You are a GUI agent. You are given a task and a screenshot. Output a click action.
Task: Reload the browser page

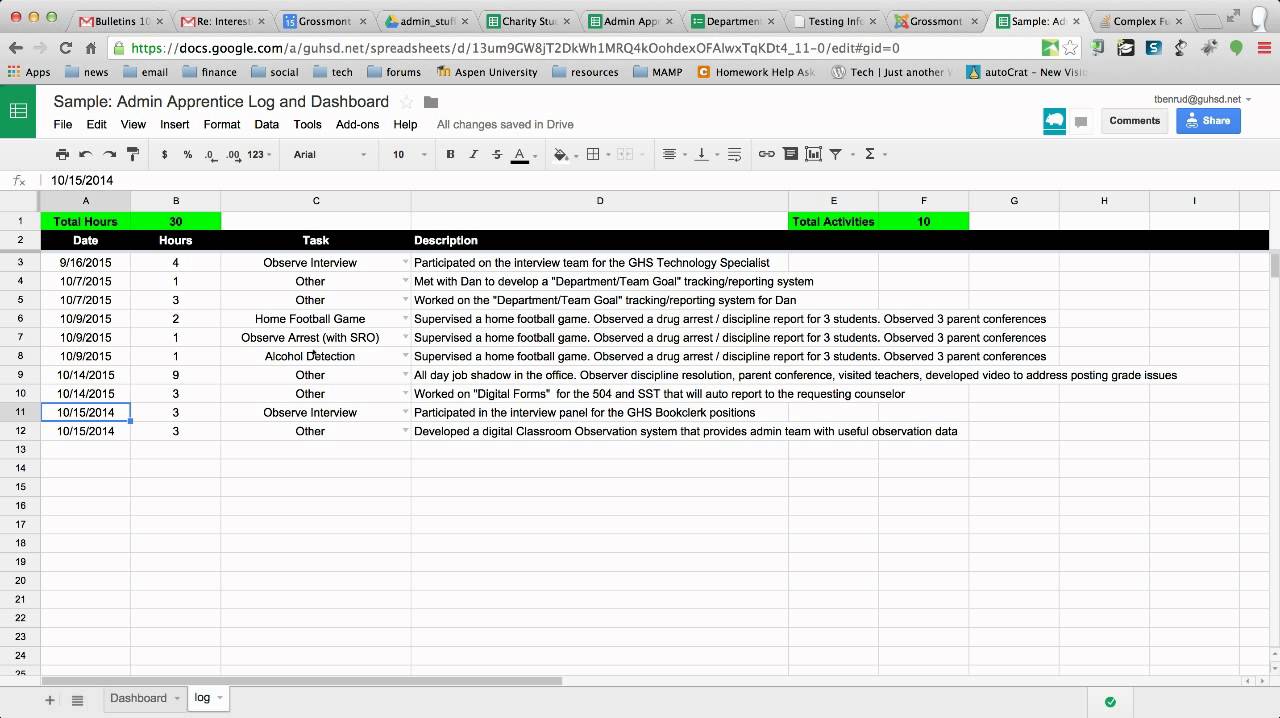coord(66,47)
